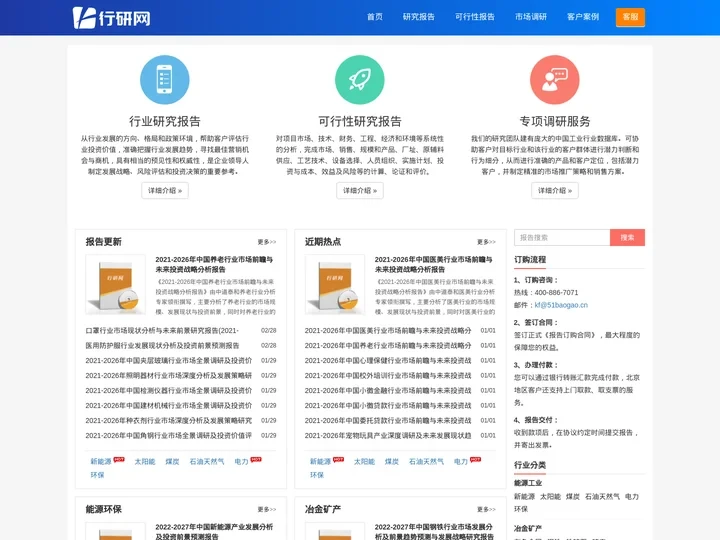The image size is (720, 540).
Task: Click 更多 in 近期热点 panel
Action: (486, 242)
